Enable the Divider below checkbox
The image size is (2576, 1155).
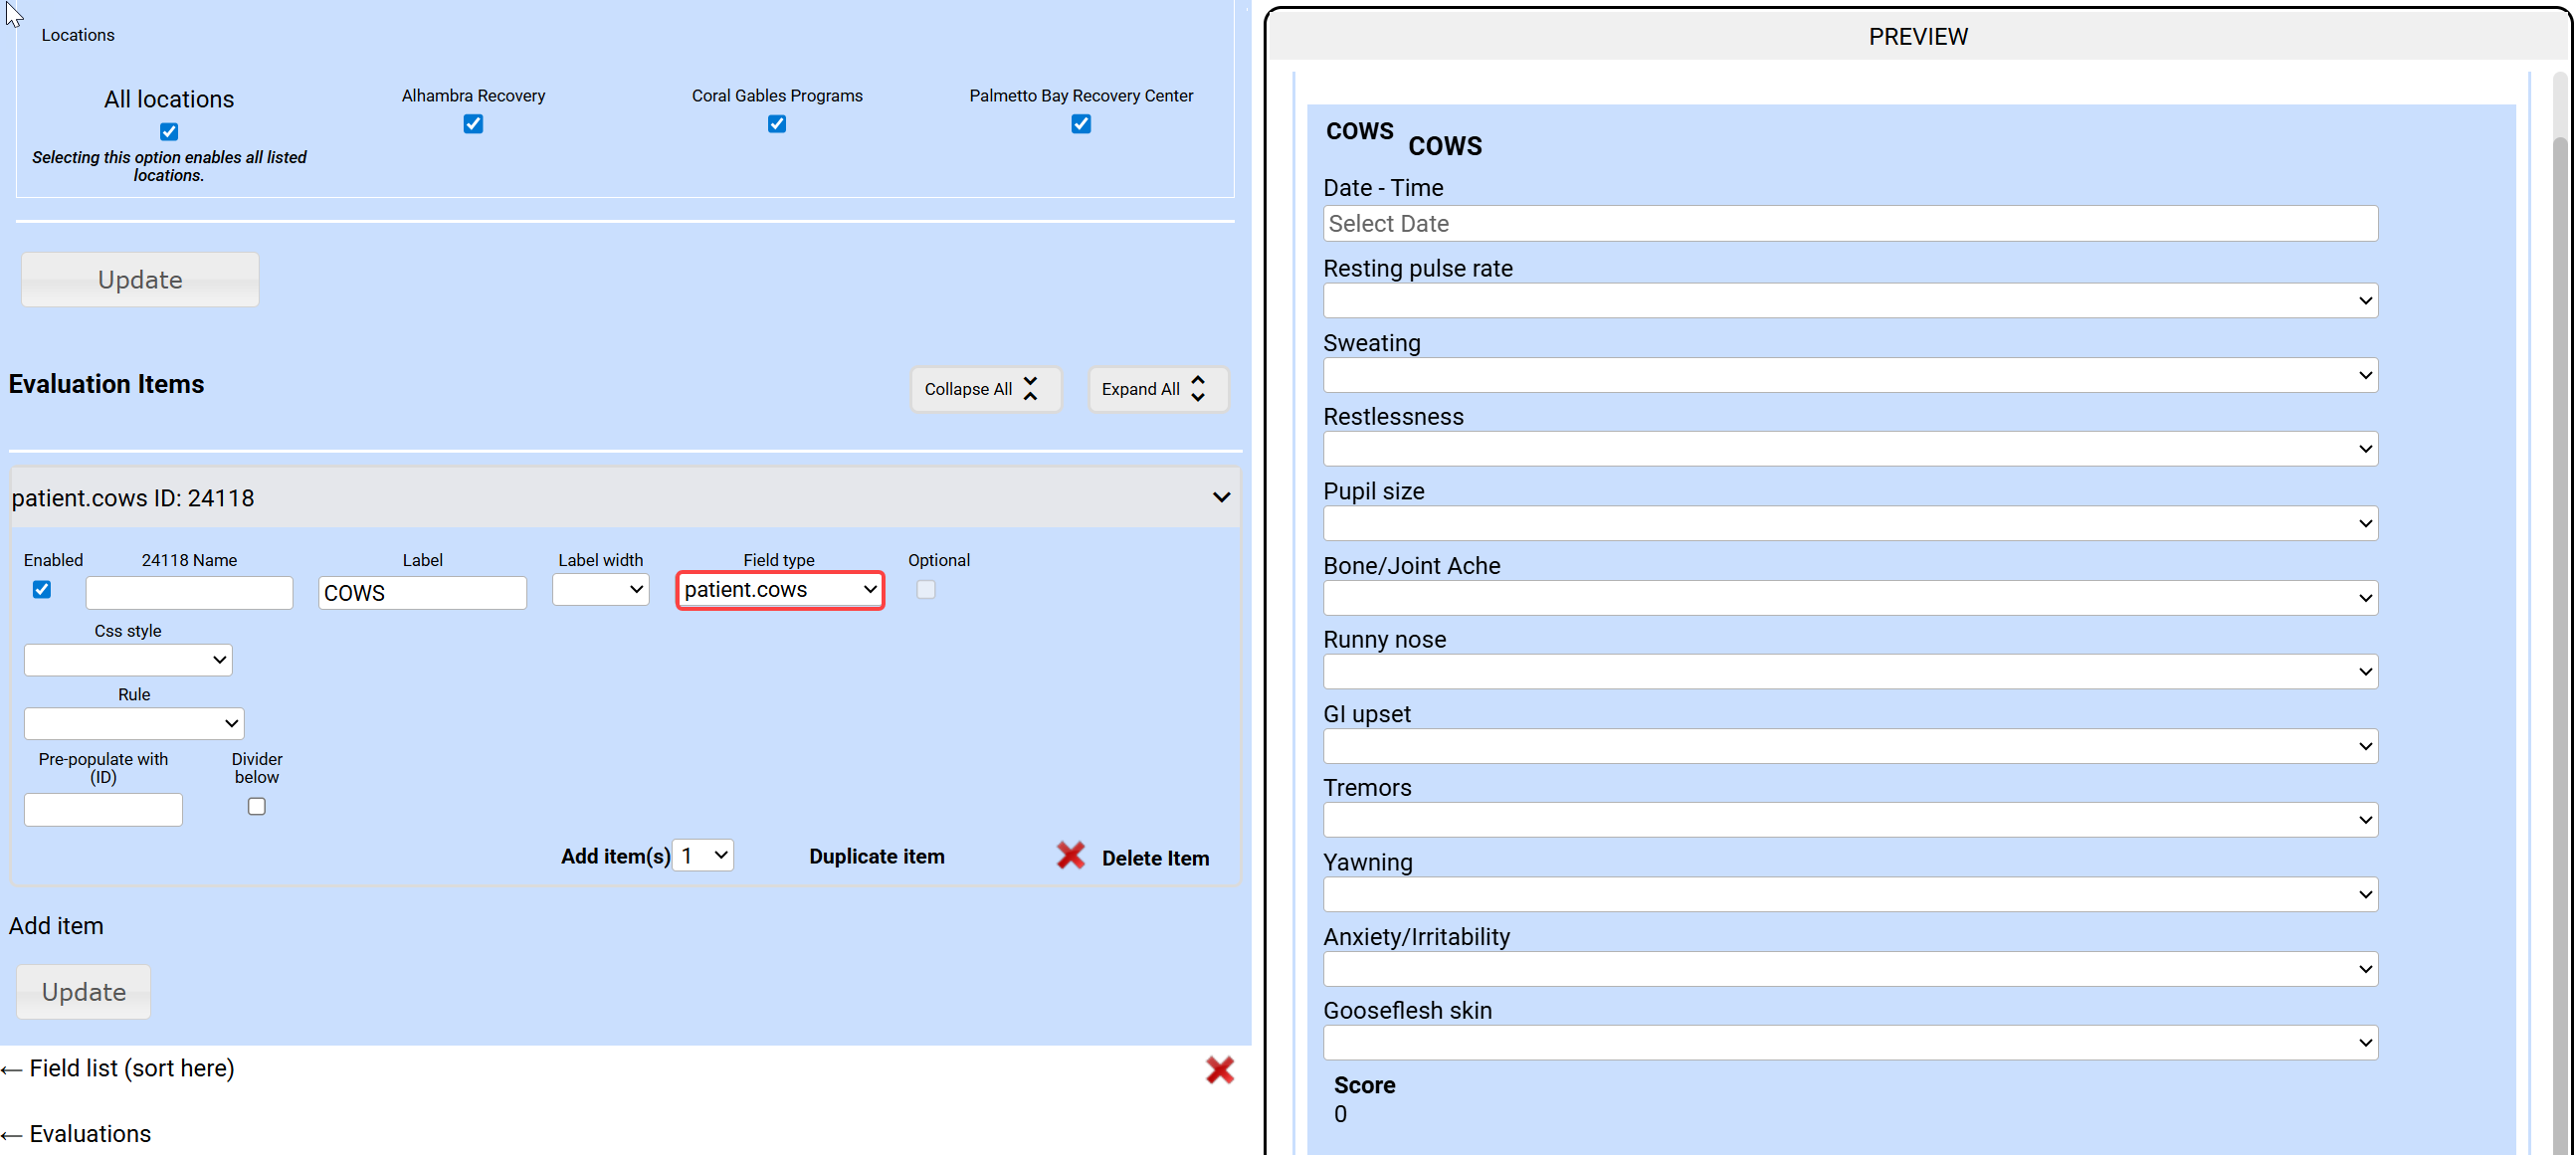point(257,806)
